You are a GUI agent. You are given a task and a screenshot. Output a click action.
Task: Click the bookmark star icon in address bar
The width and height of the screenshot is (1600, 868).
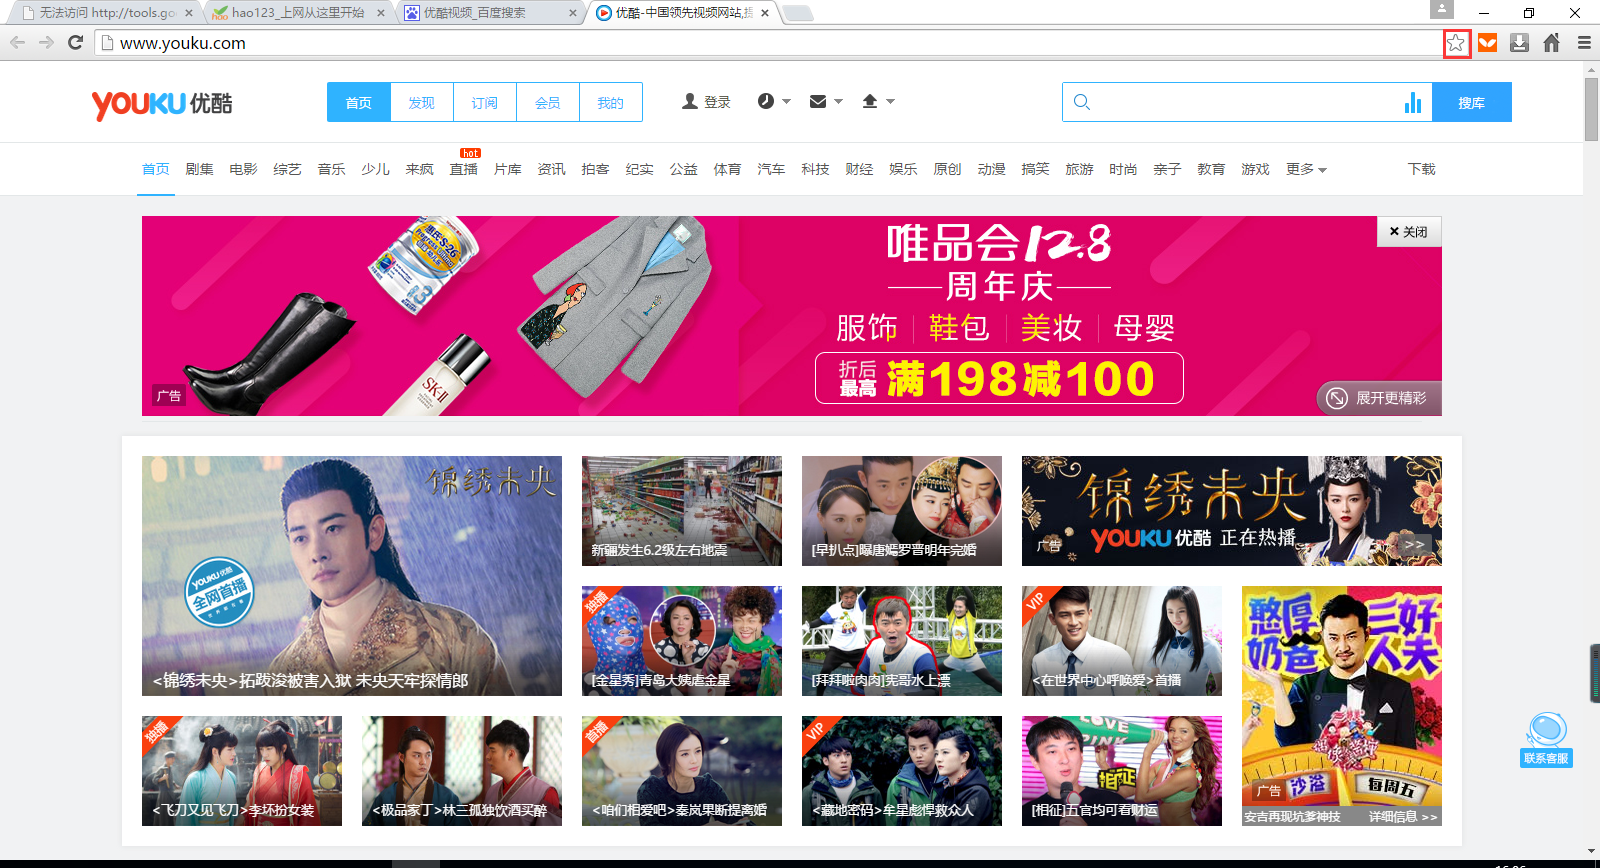(1456, 43)
